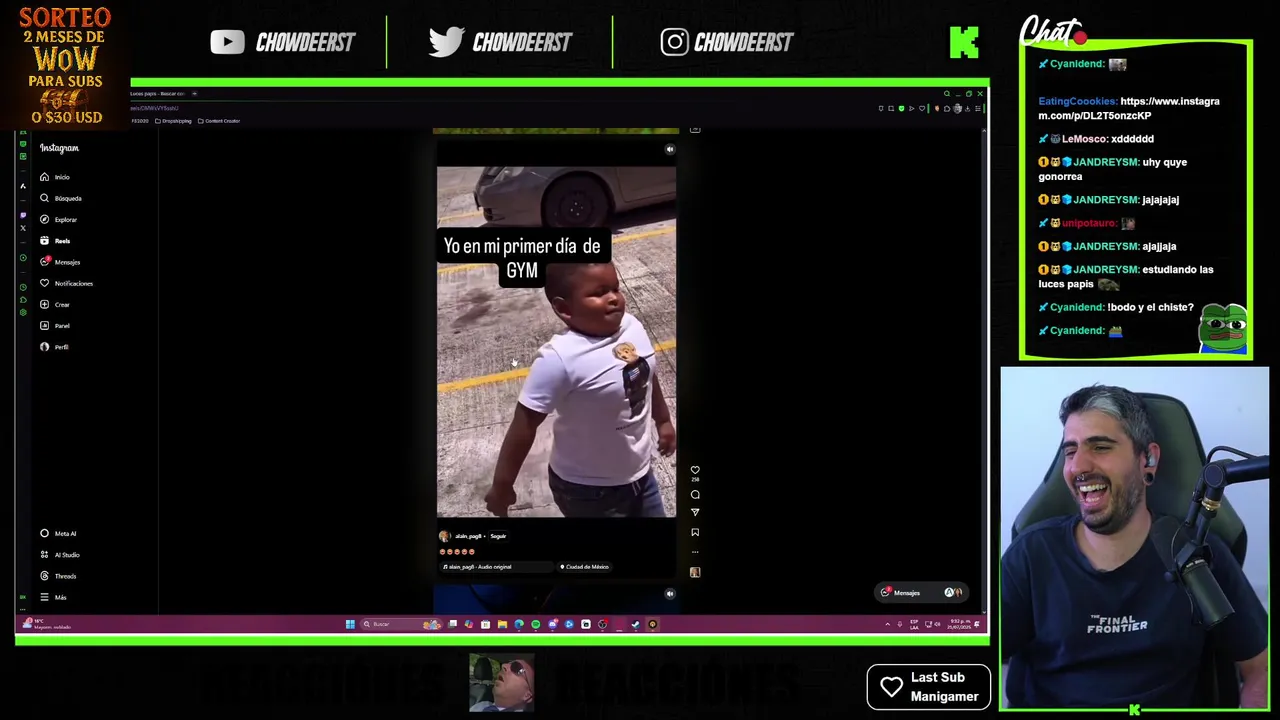The image size is (1280, 720).
Task: Click Seguir next to alain_pag8
Action: [498, 536]
